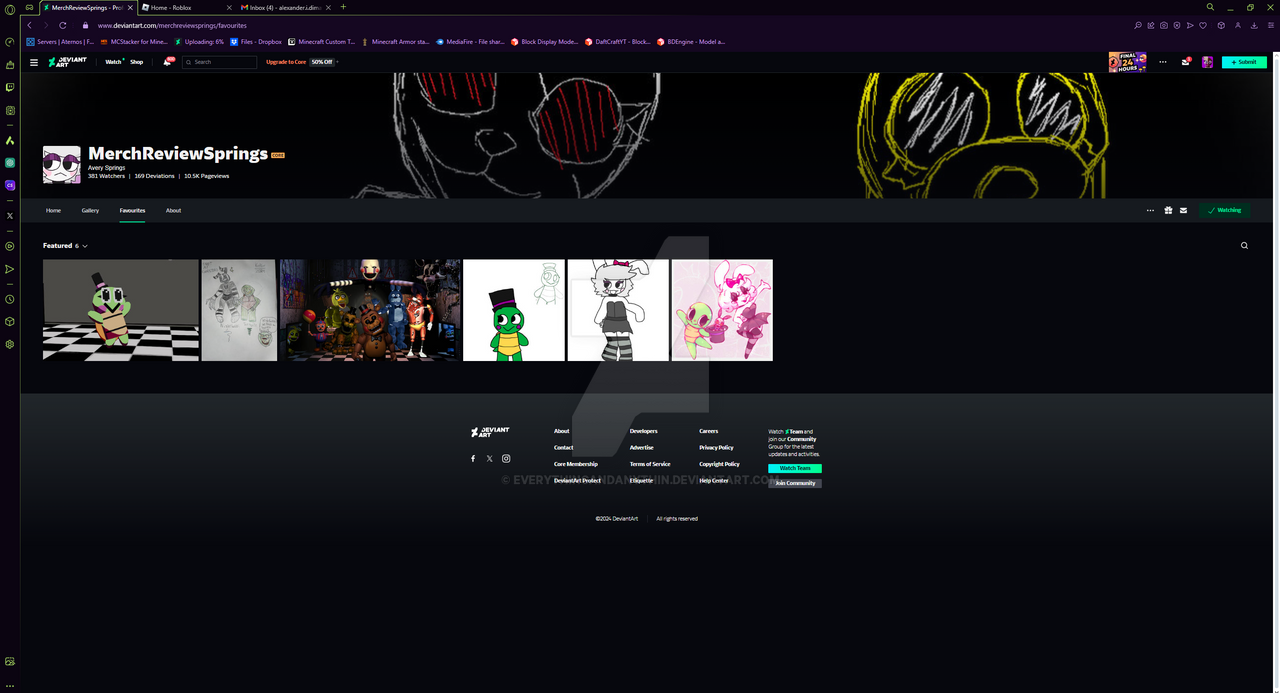Open MerchReviewSprings profile avatar
This screenshot has width=1280, height=693.
[62, 165]
